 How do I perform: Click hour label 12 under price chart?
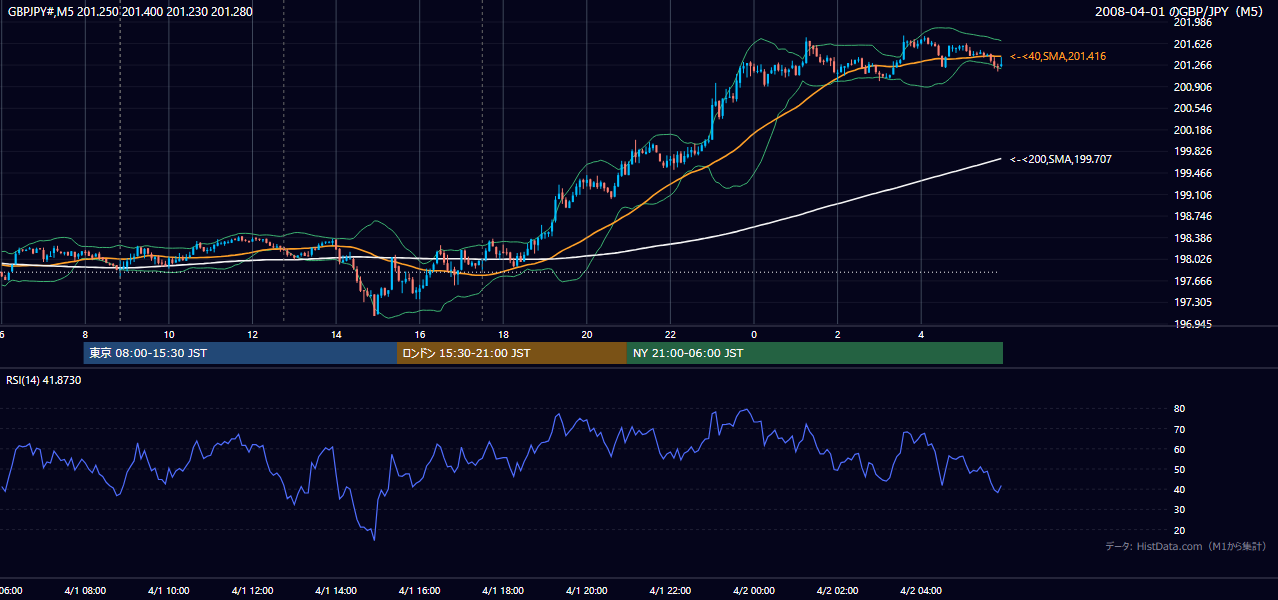[252, 334]
